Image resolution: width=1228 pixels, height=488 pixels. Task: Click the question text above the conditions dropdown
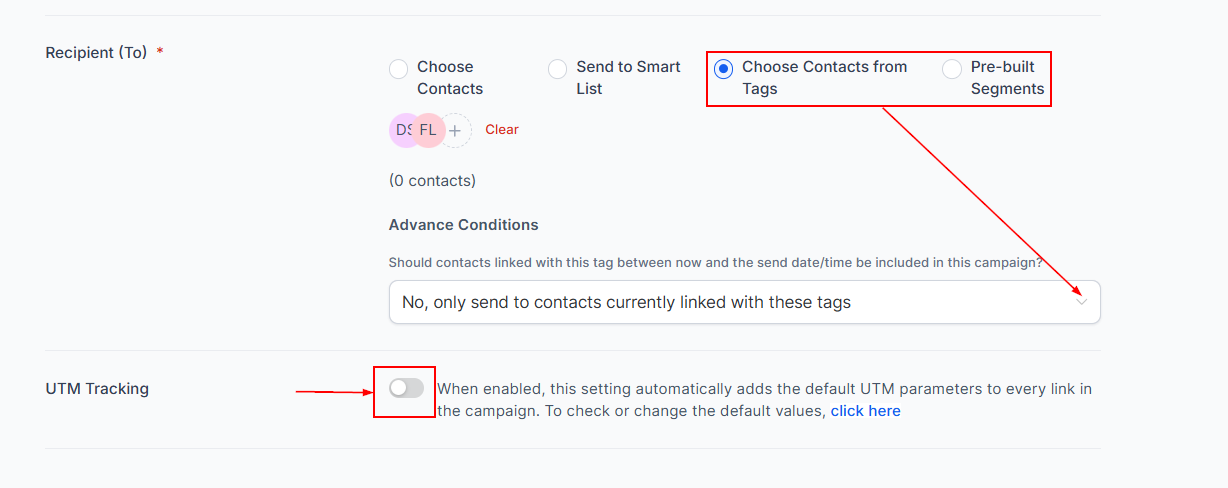click(715, 263)
